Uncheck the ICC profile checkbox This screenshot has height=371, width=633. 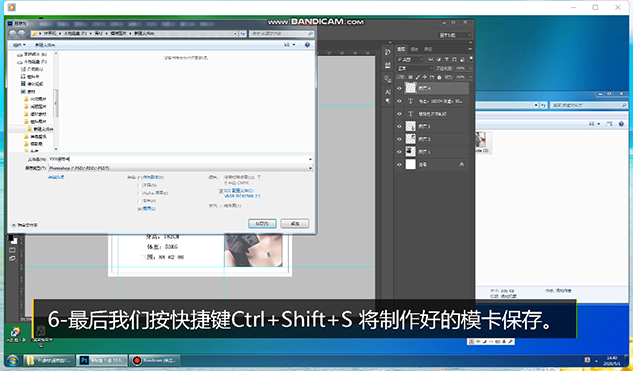point(221,191)
